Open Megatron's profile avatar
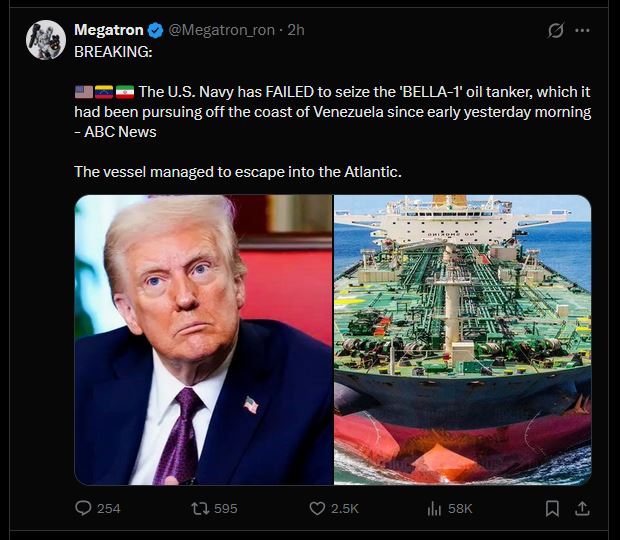This screenshot has height=540, width=620. click(46, 40)
